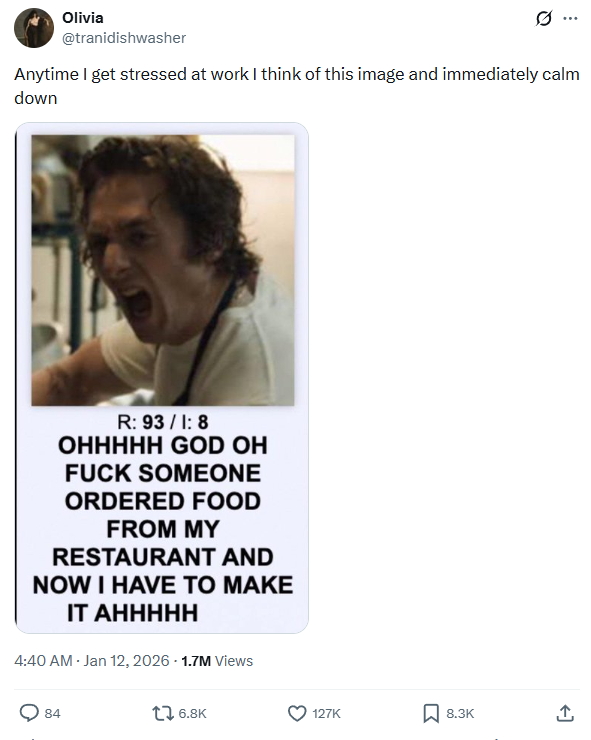The width and height of the screenshot is (591, 740).
Task: Open Olivia's profile picture
Action: [34, 28]
